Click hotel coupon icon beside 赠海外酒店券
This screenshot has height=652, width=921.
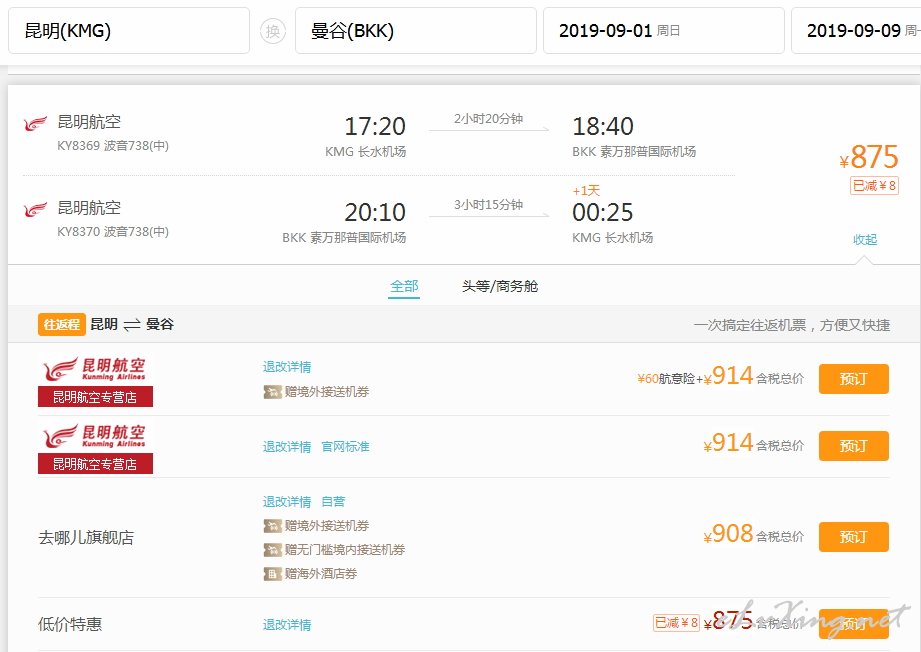pyautogui.click(x=272, y=574)
